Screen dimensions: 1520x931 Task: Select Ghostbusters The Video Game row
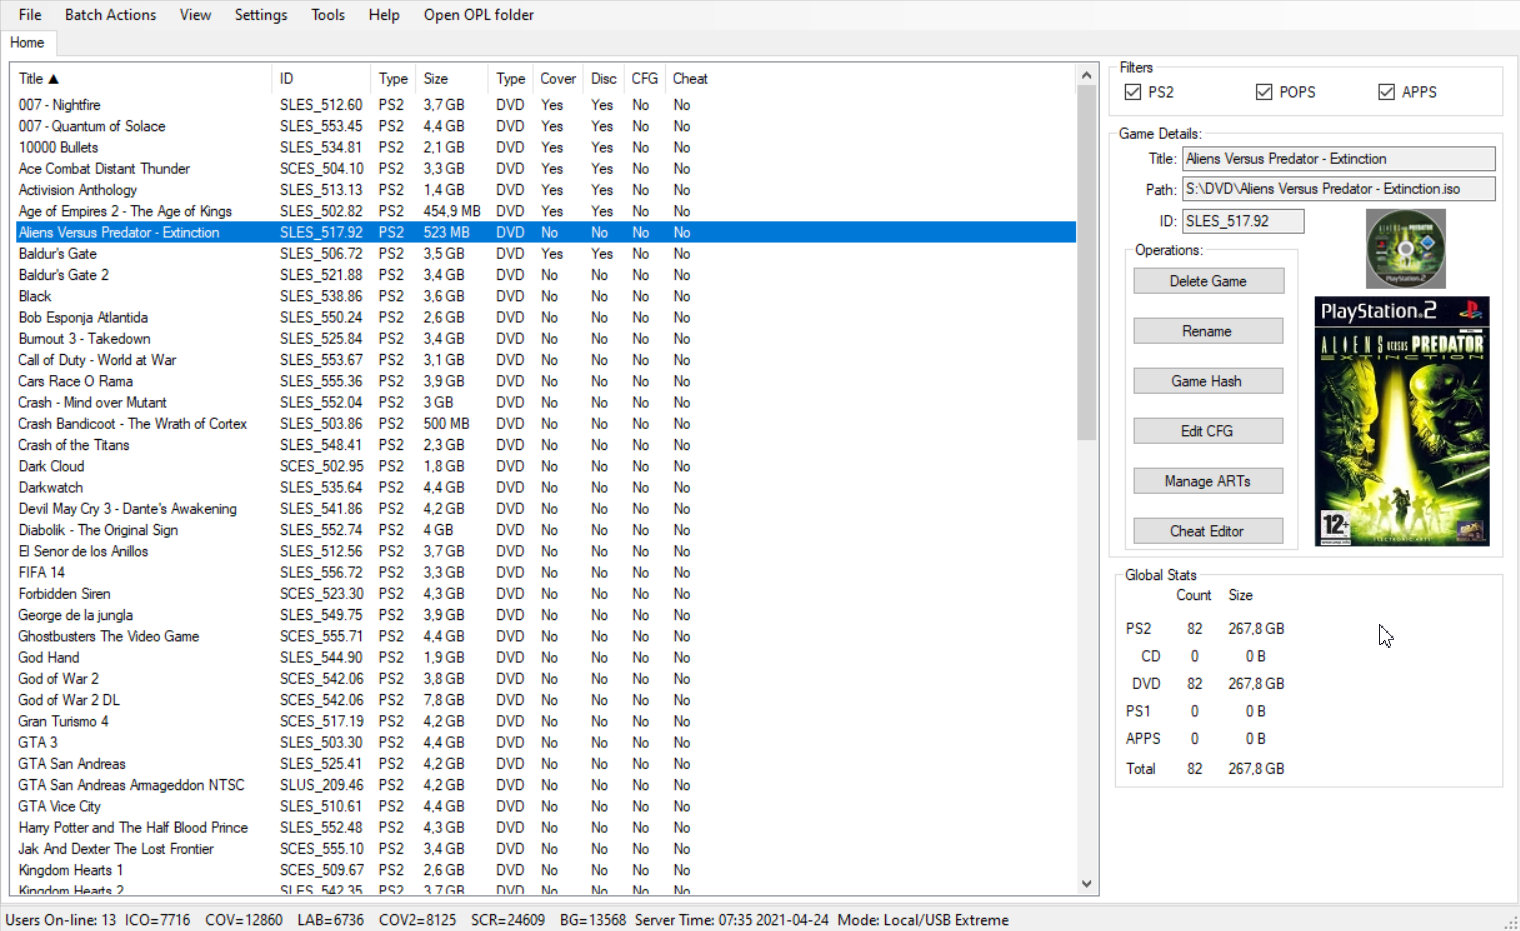[x=545, y=636]
